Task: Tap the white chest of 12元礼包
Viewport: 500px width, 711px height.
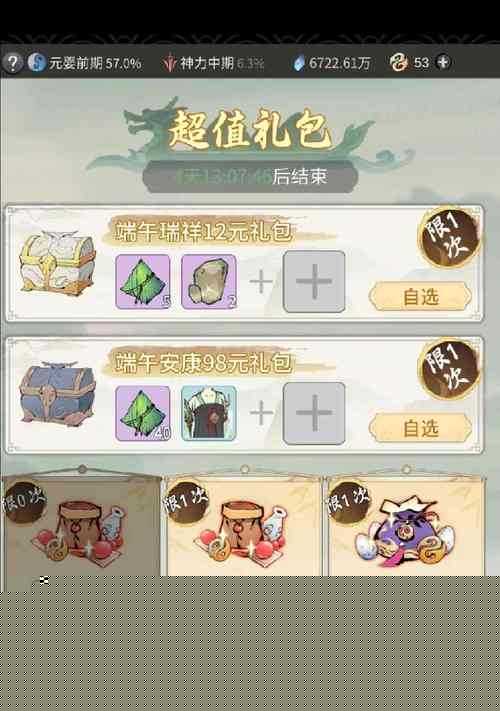Action: coord(58,262)
